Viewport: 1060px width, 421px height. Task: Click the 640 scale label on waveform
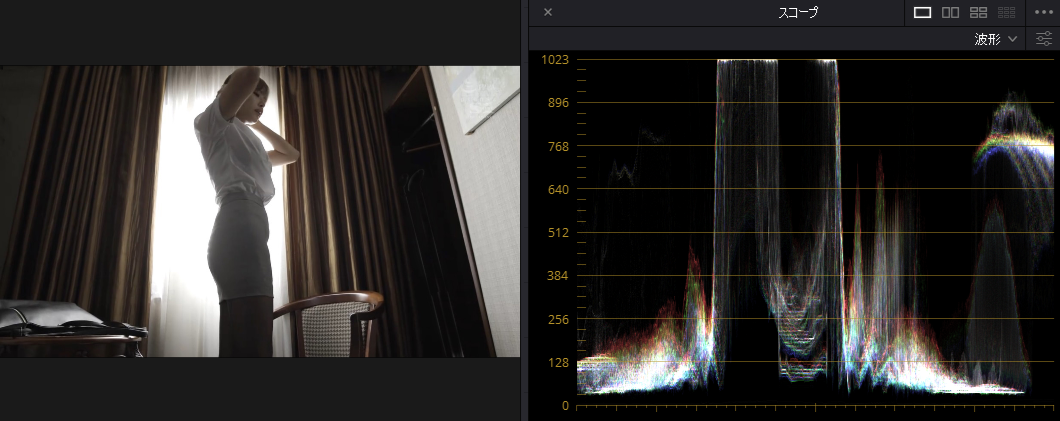[x=558, y=189]
